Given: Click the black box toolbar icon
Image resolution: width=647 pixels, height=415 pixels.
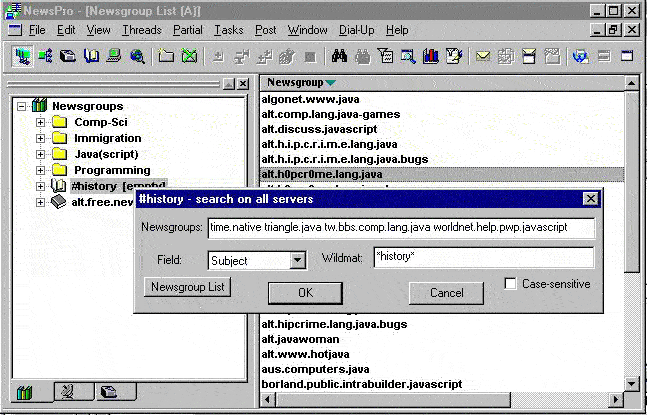Looking at the screenshot, I should pos(68,56).
